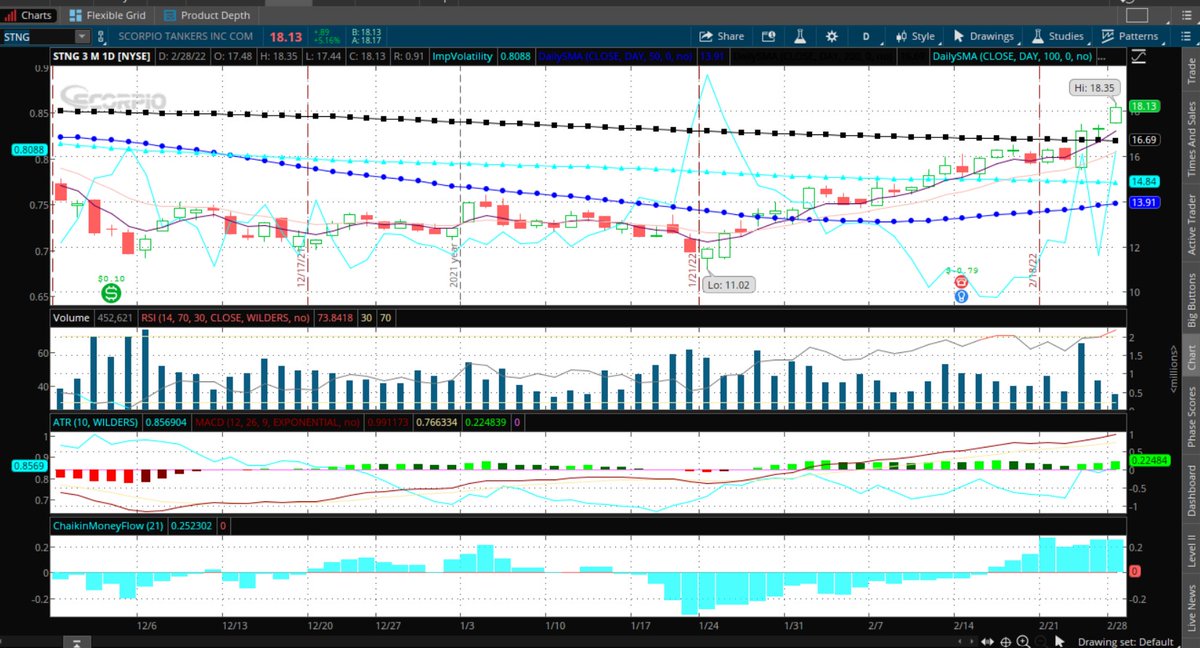Click the chart notes/alerts icon beside Share
Screen dimensions: 1200x648
point(768,36)
